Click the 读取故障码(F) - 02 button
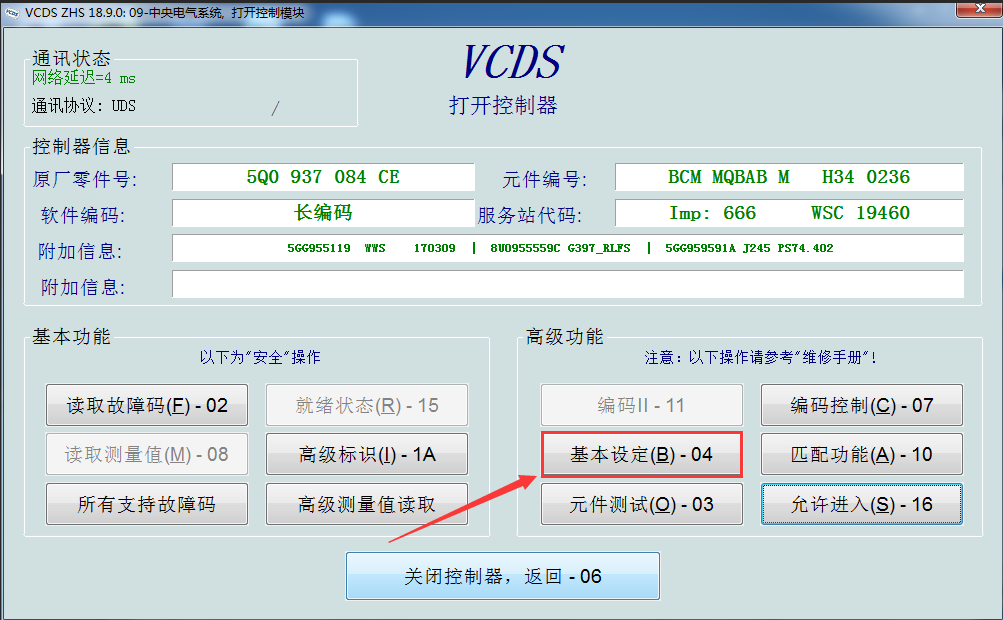1003x620 pixels. (146, 405)
